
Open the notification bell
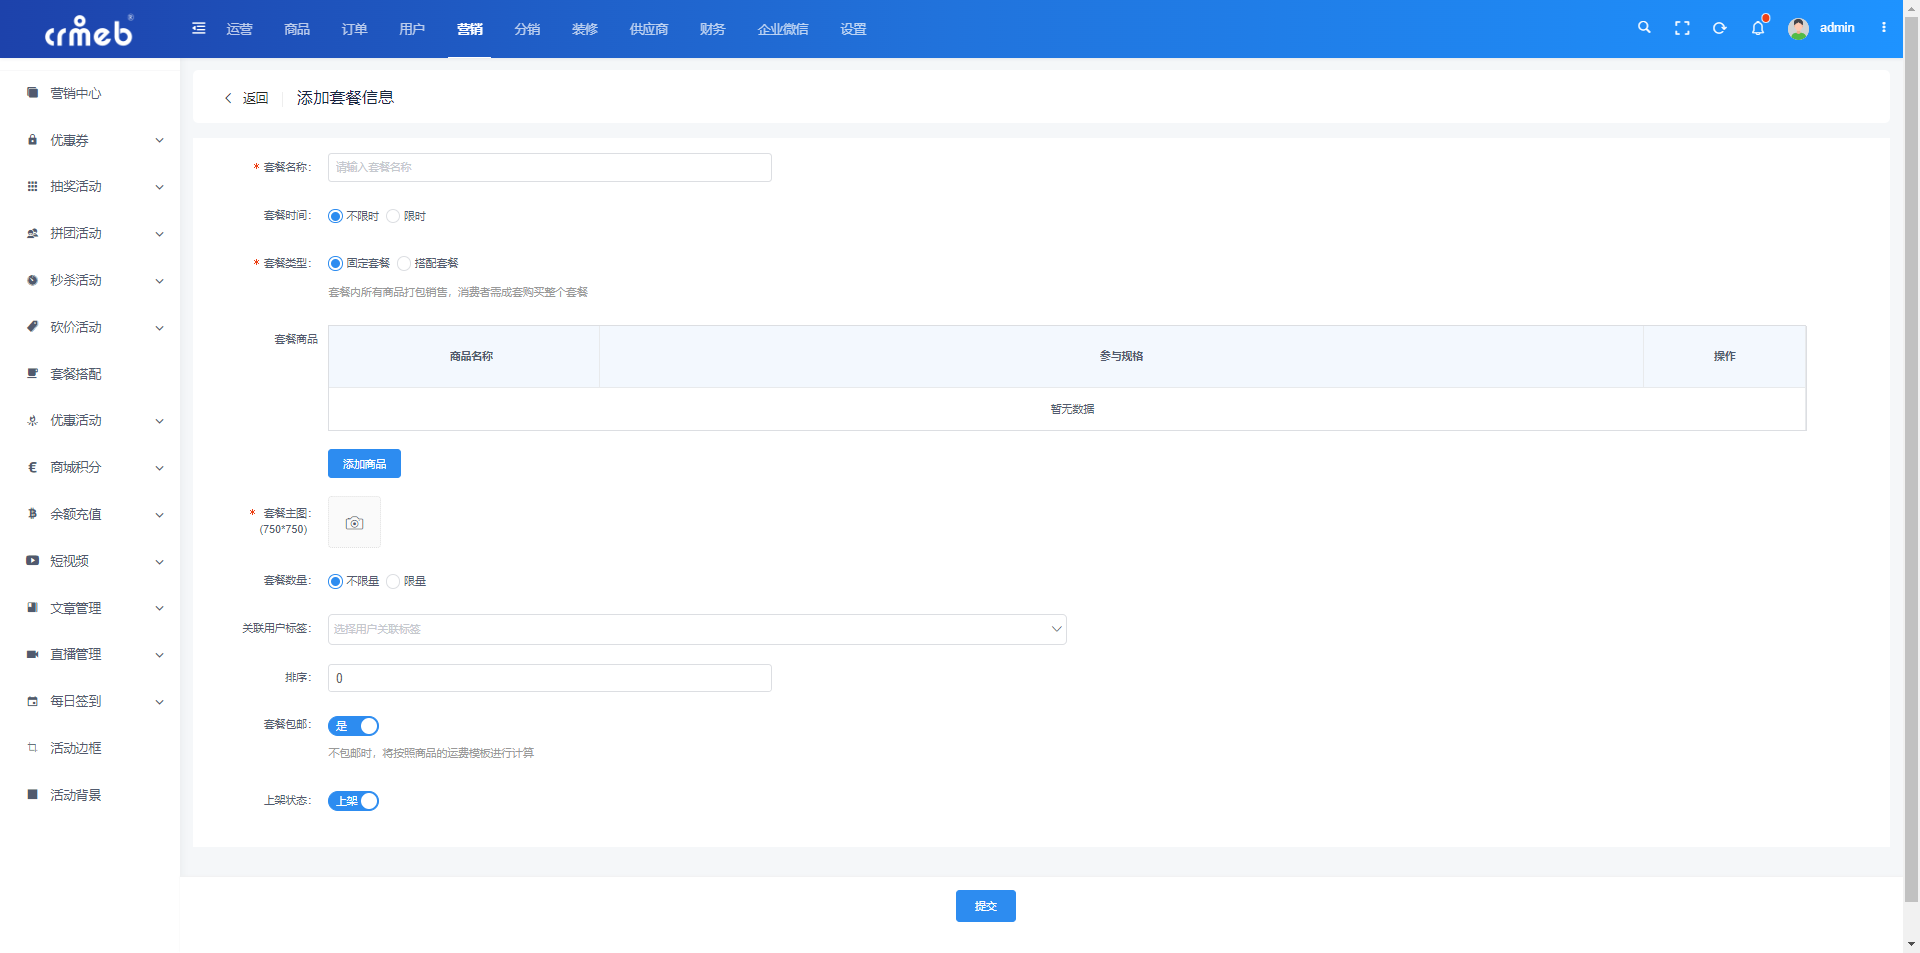[1758, 28]
